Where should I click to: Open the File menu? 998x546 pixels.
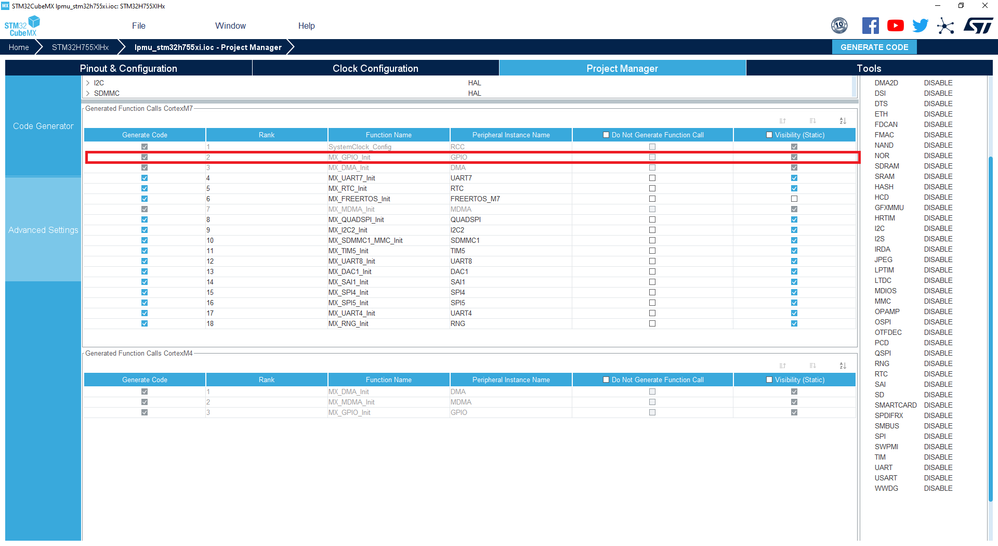[x=138, y=26]
